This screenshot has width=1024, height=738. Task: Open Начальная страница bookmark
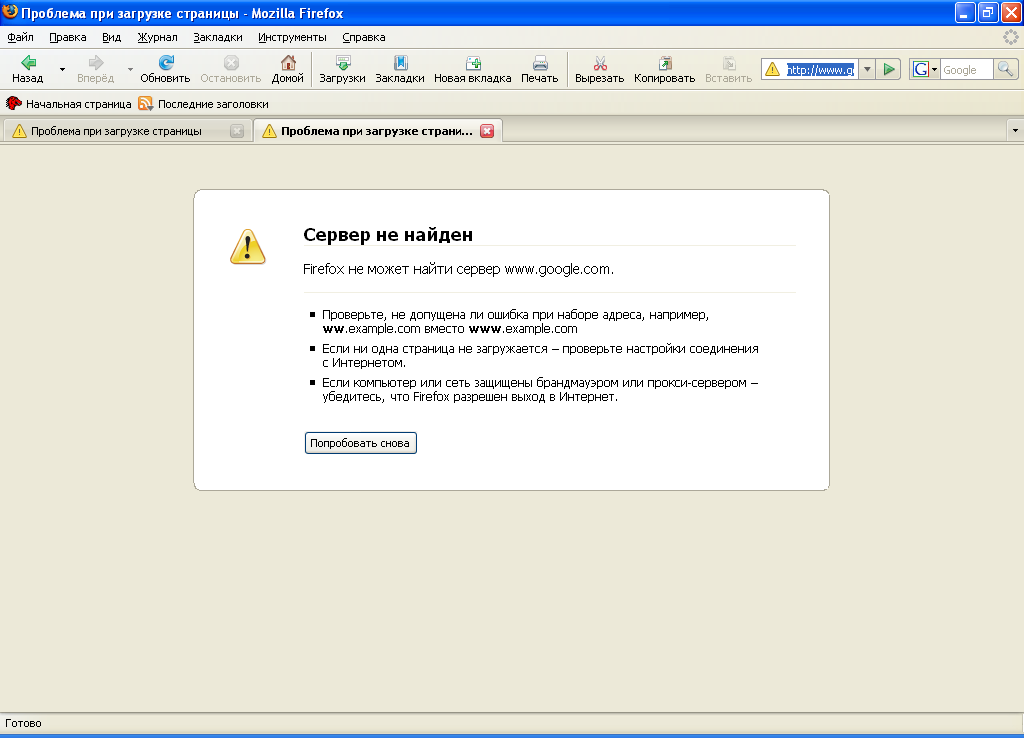(x=69, y=104)
